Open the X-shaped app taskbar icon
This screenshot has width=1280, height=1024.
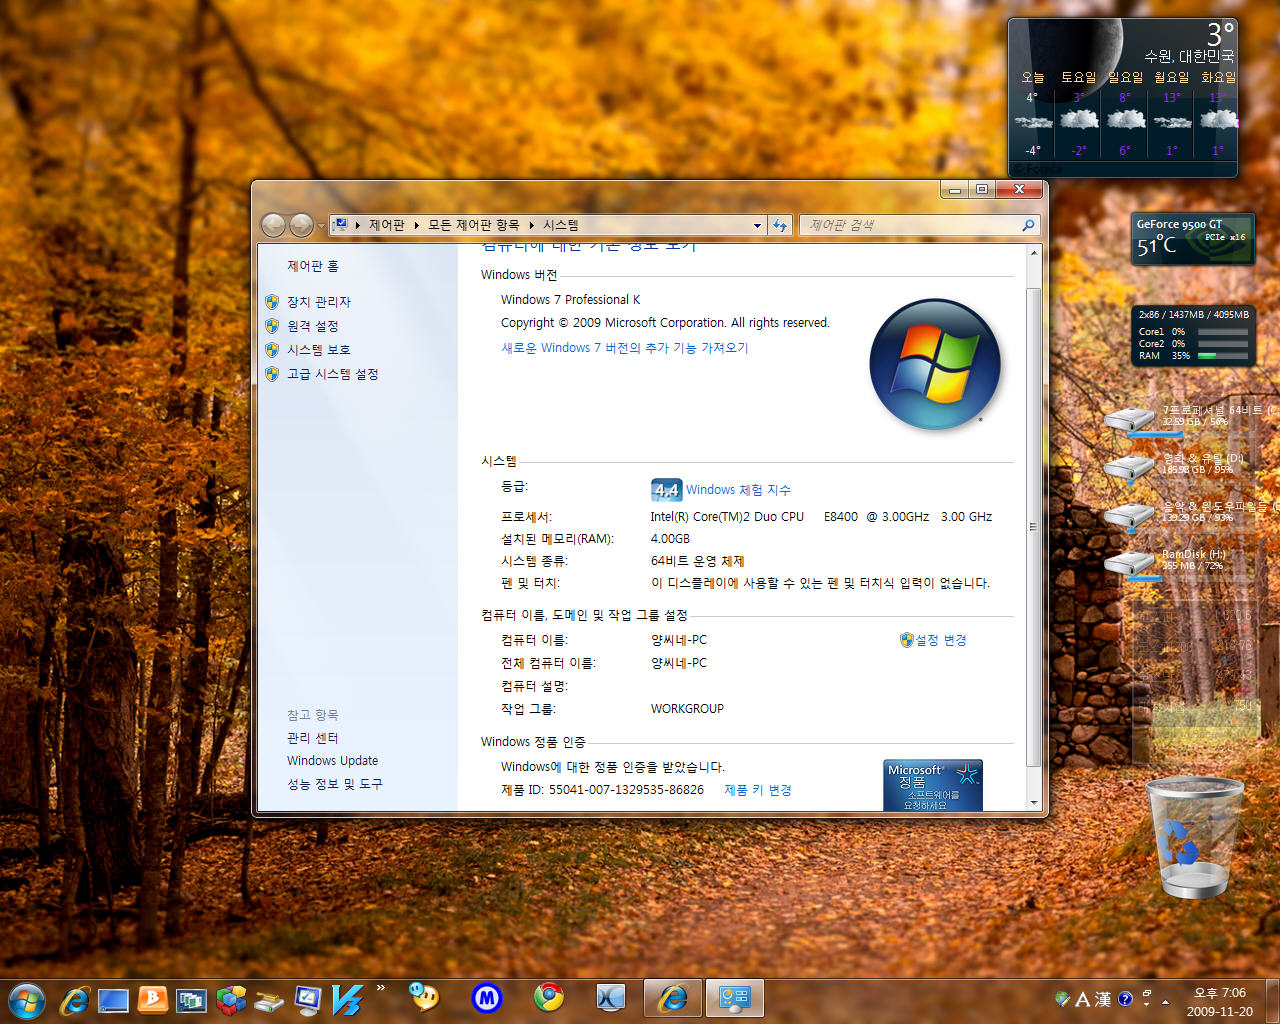click(x=610, y=997)
